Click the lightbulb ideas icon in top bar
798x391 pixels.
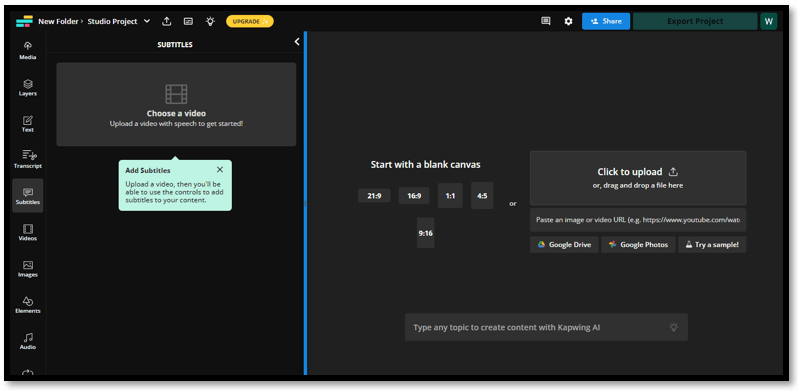tap(210, 21)
